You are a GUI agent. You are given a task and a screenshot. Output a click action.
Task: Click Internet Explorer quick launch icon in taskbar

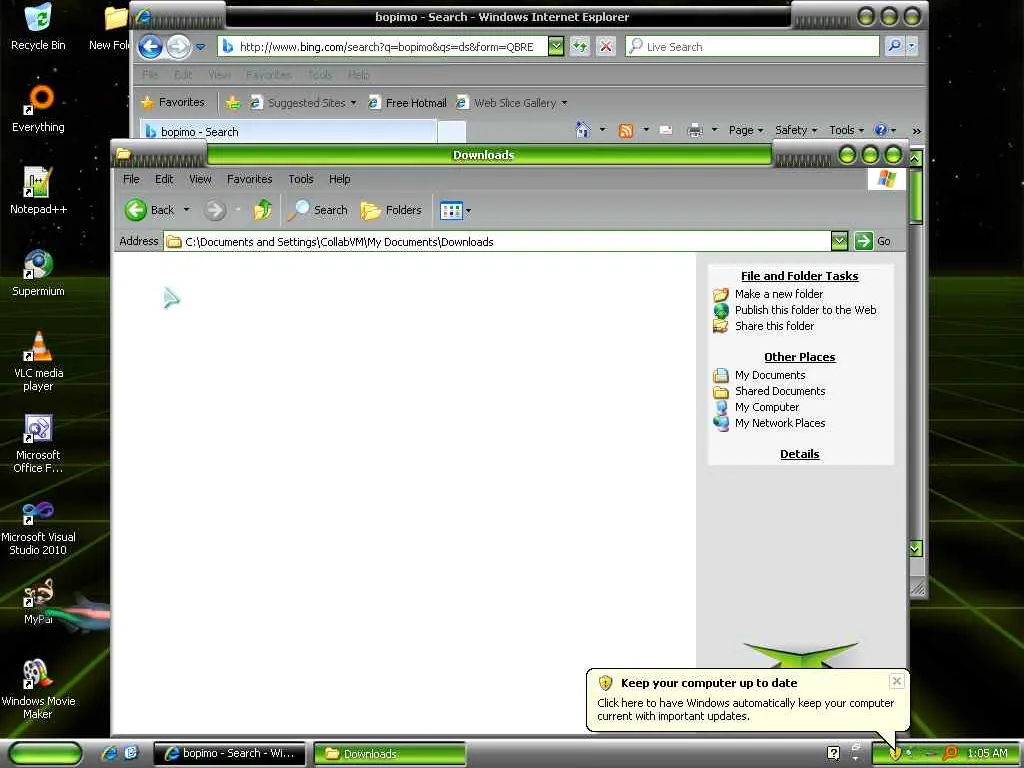(109, 753)
